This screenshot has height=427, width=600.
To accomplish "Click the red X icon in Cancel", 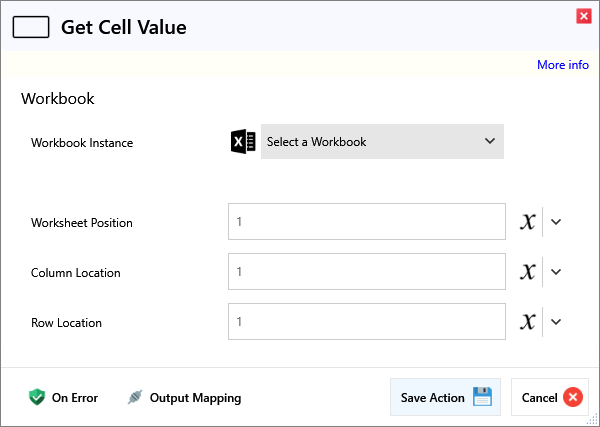I will [573, 397].
